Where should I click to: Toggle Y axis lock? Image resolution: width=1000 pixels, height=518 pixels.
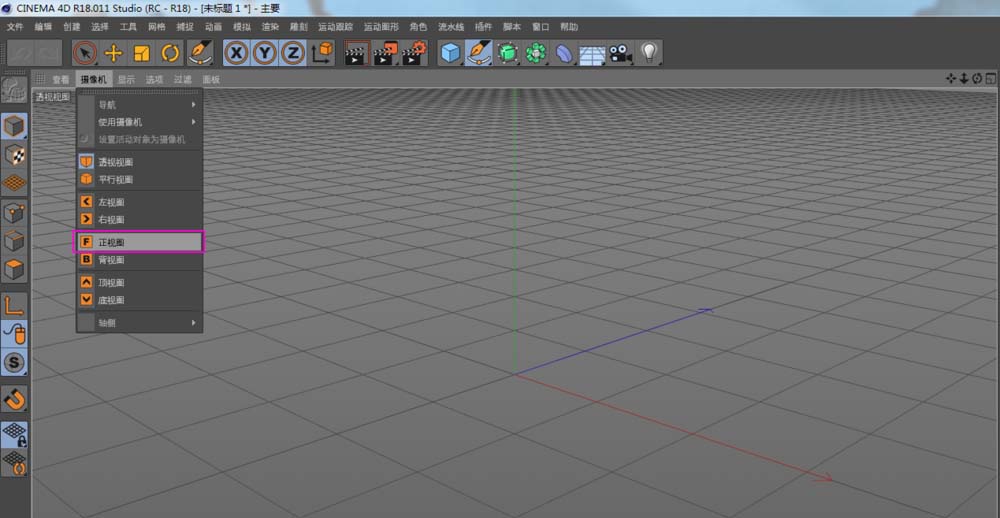tap(265, 53)
